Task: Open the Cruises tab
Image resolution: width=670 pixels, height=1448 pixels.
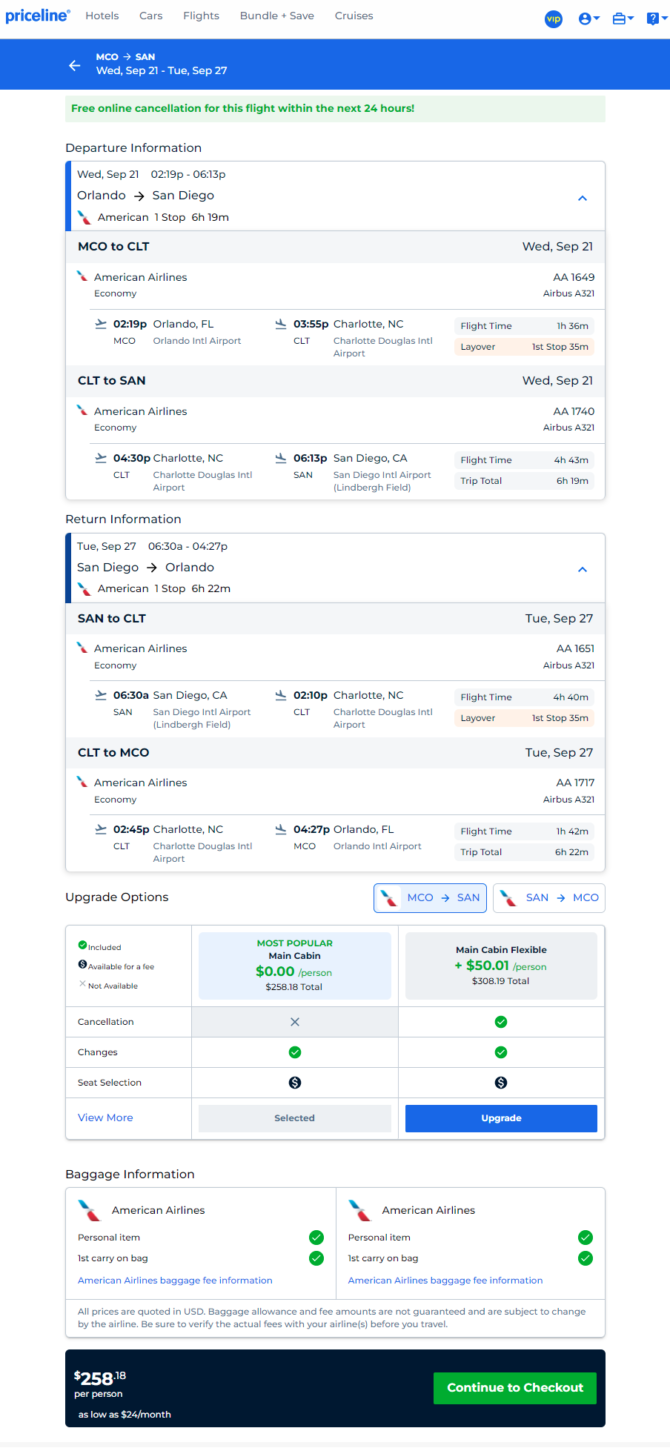Action: [x=354, y=16]
